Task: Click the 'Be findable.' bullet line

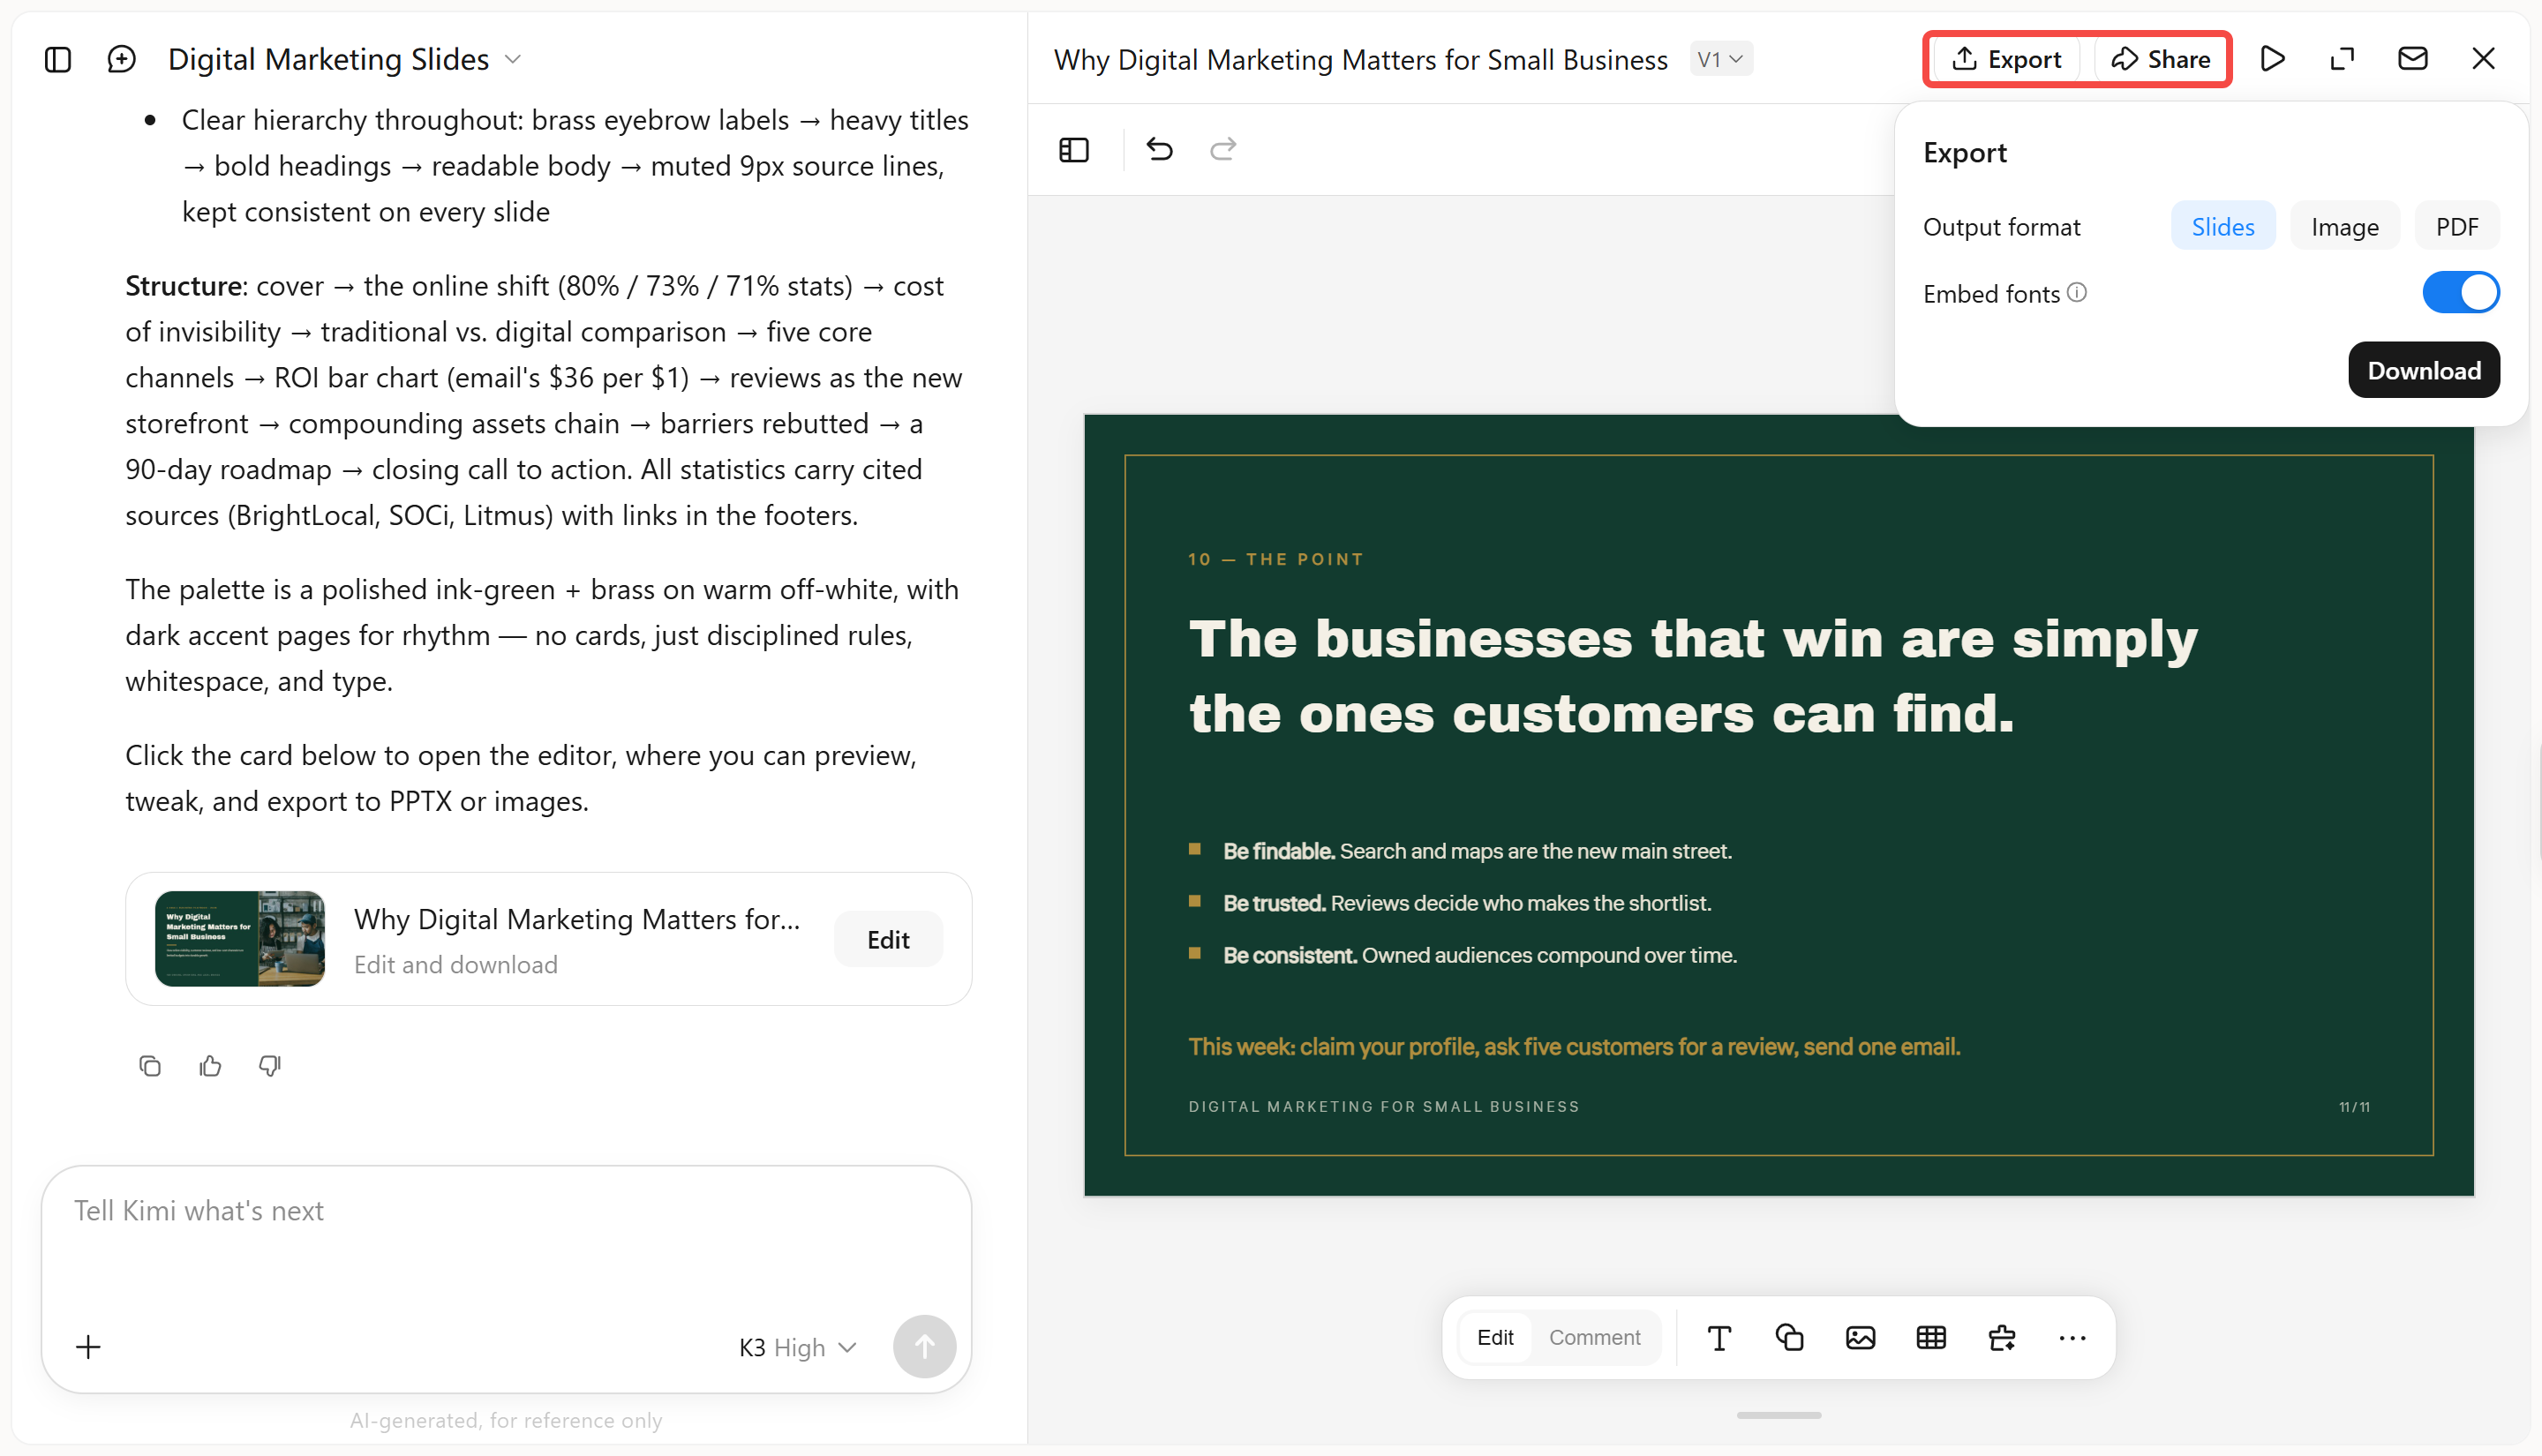Action: [1477, 852]
